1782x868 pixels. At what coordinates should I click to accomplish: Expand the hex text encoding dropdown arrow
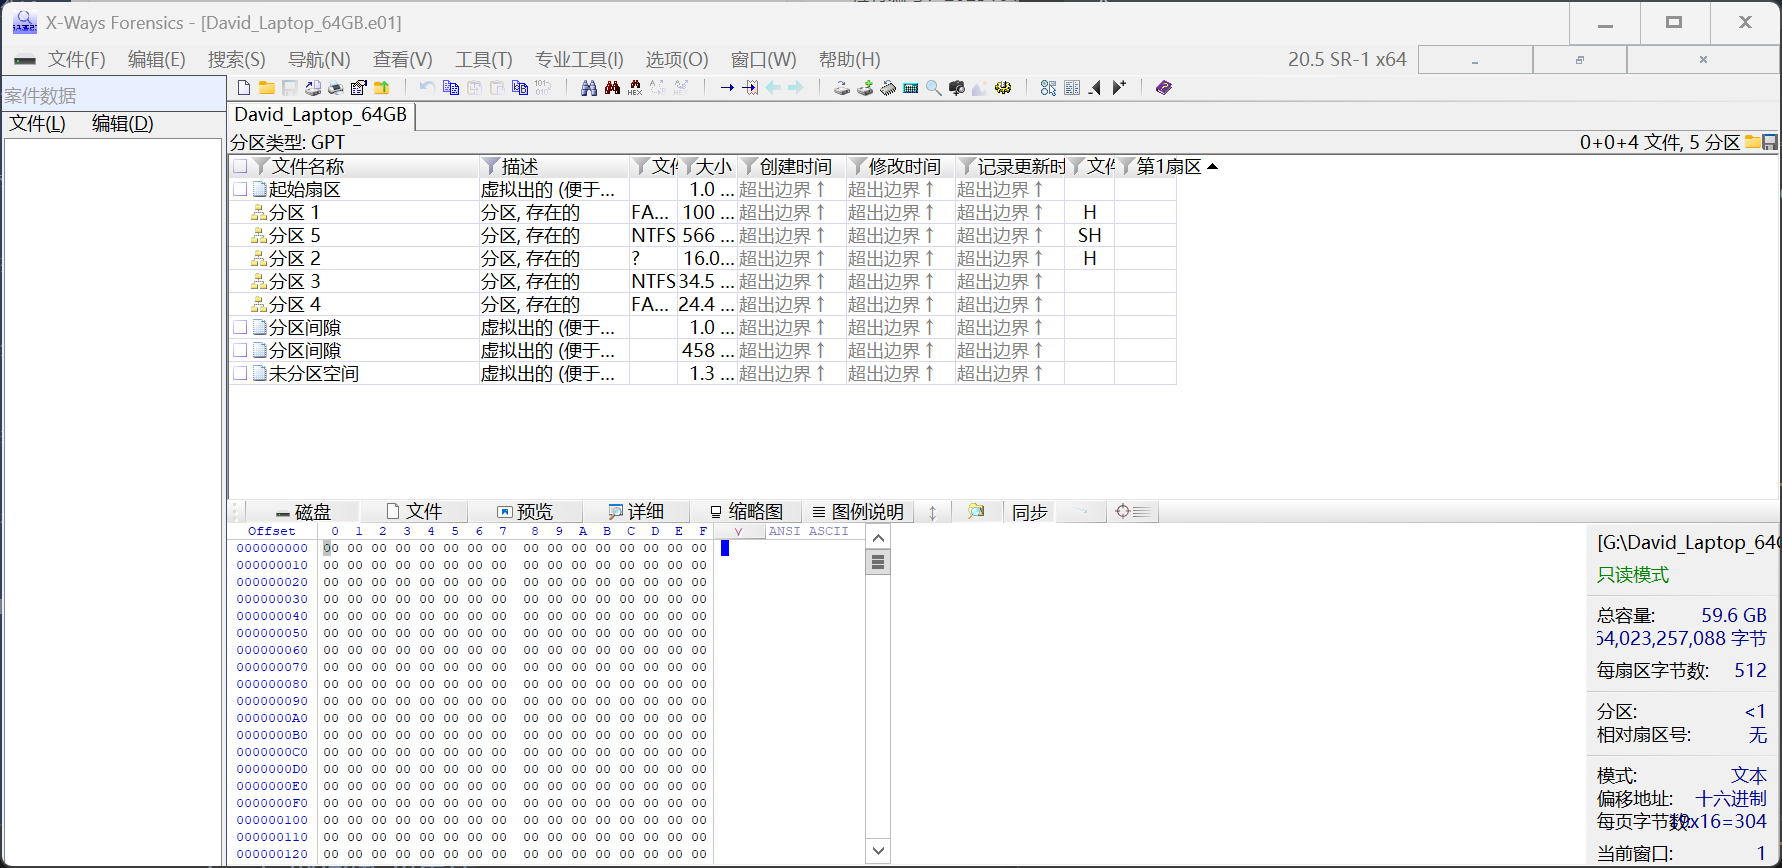738,532
